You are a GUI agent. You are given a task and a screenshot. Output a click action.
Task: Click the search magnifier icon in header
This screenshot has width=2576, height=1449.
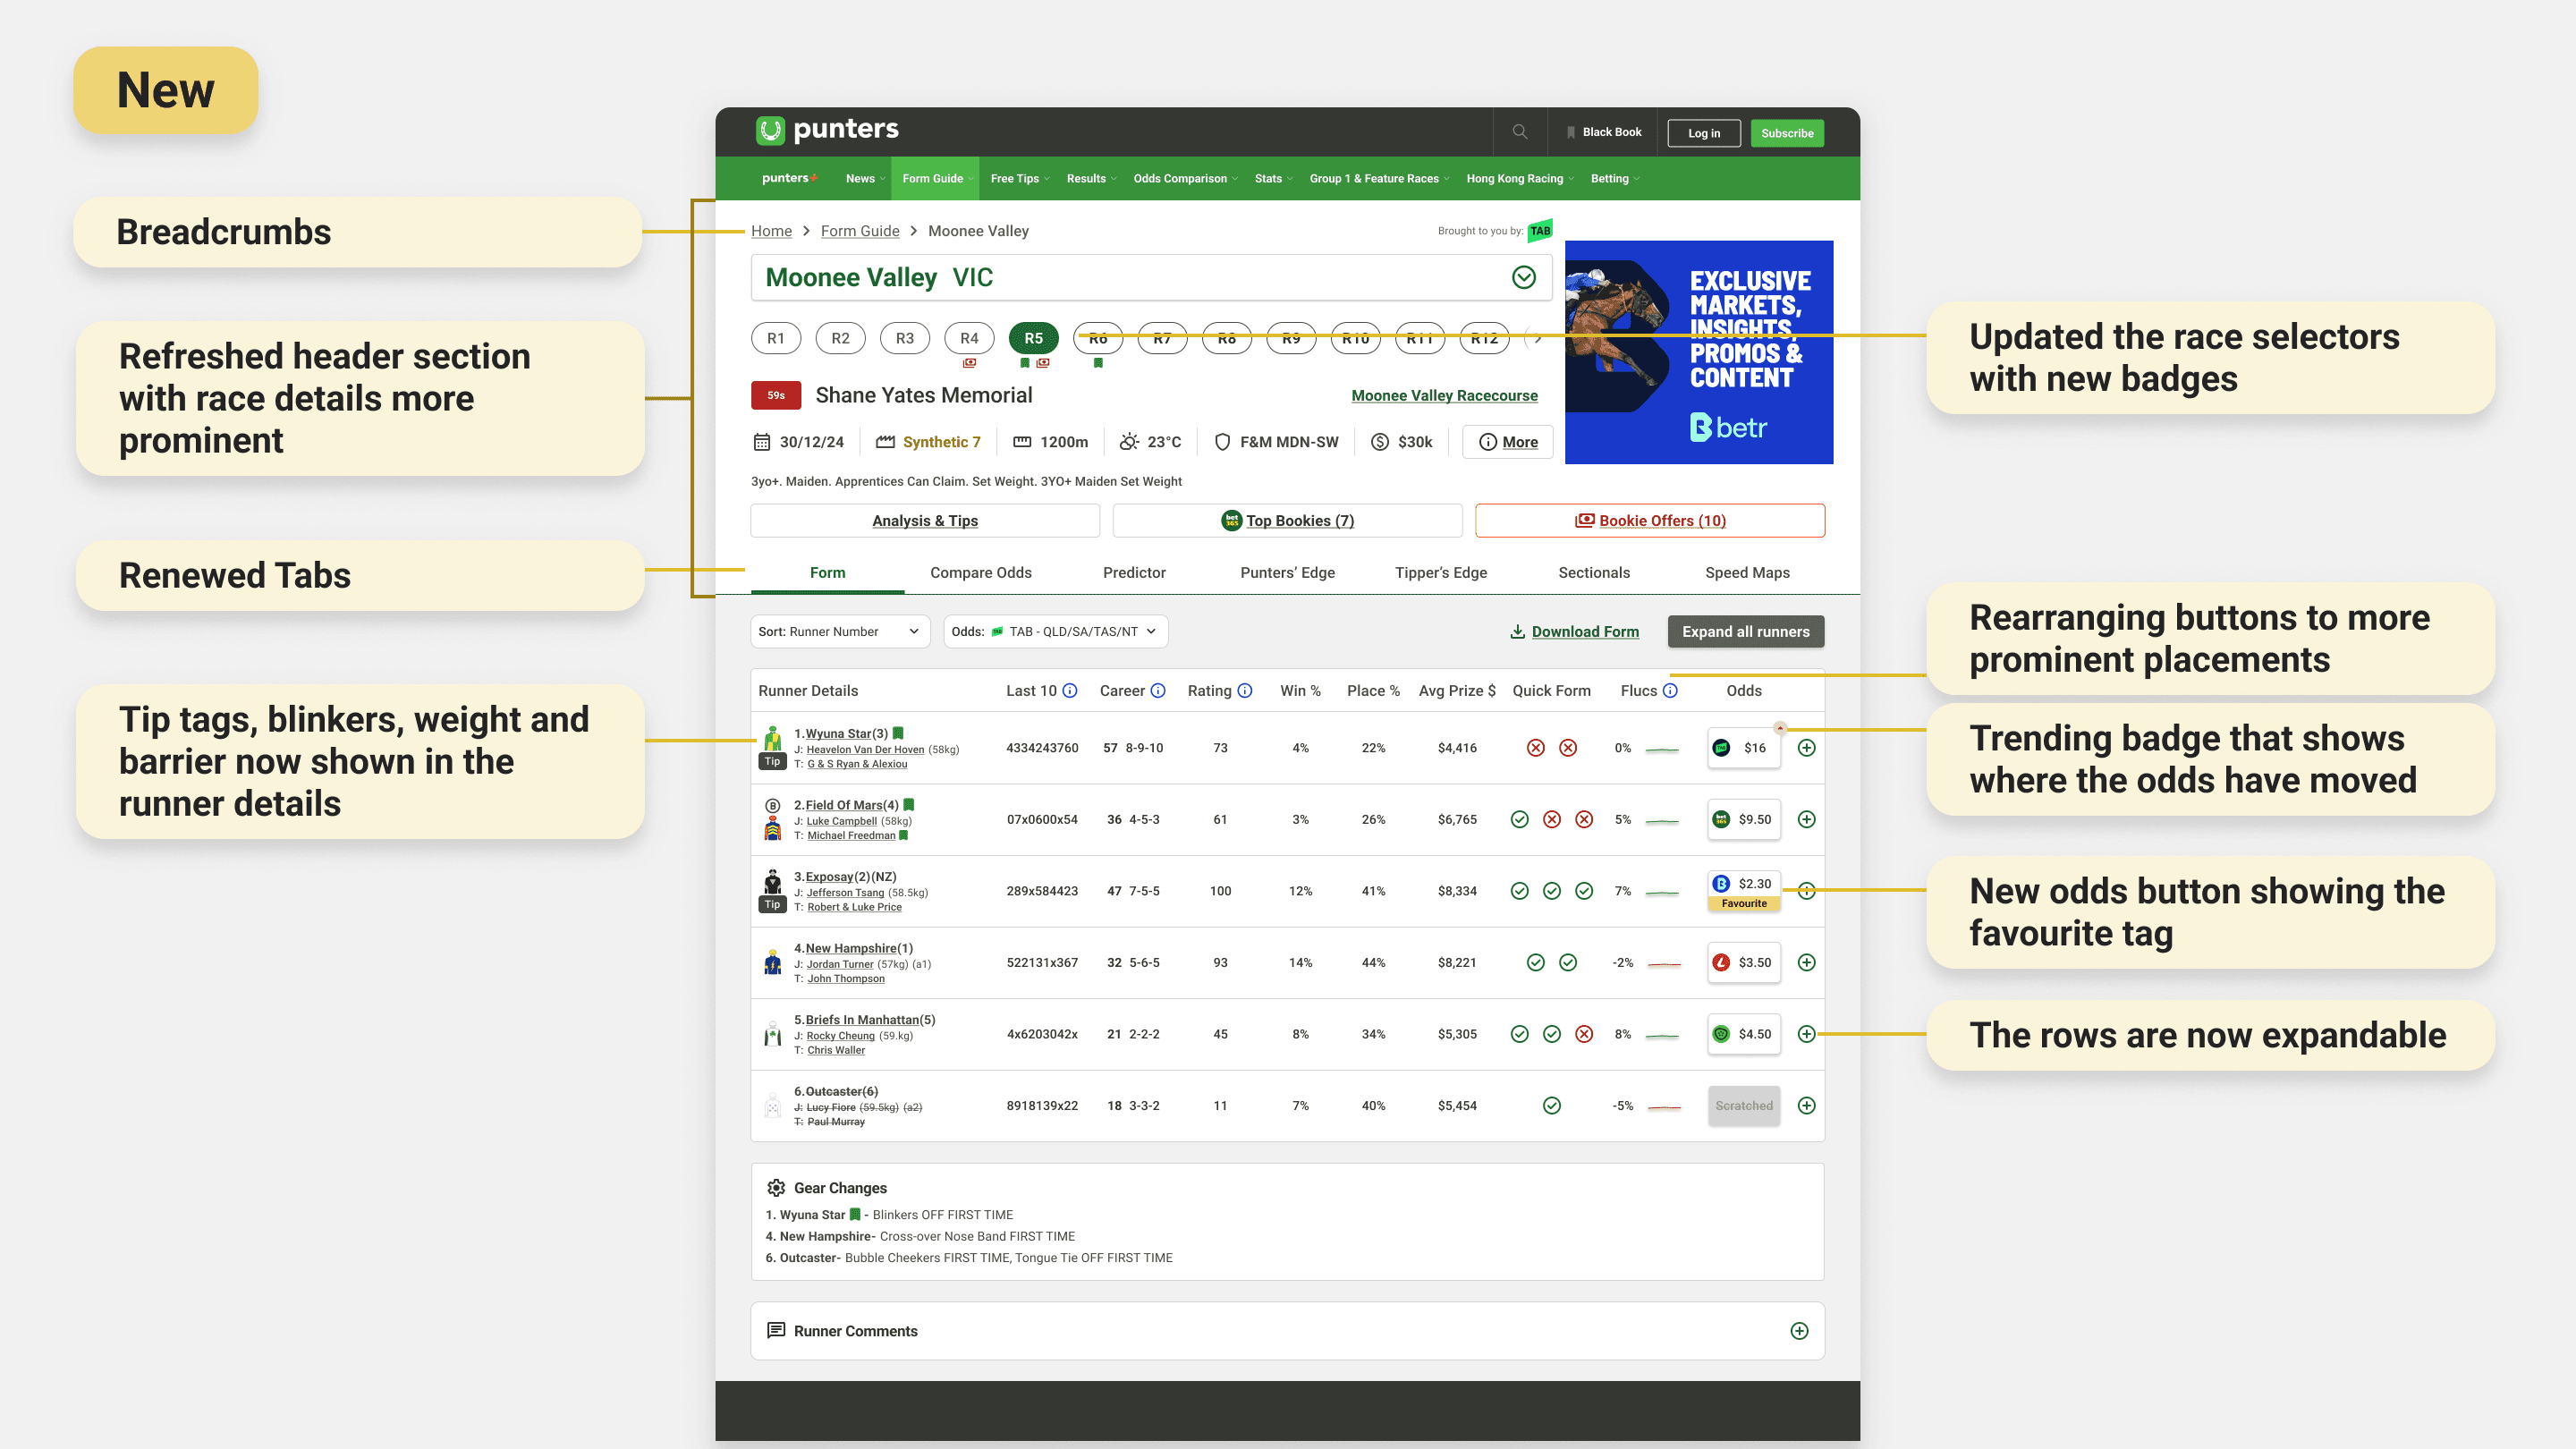click(1519, 132)
